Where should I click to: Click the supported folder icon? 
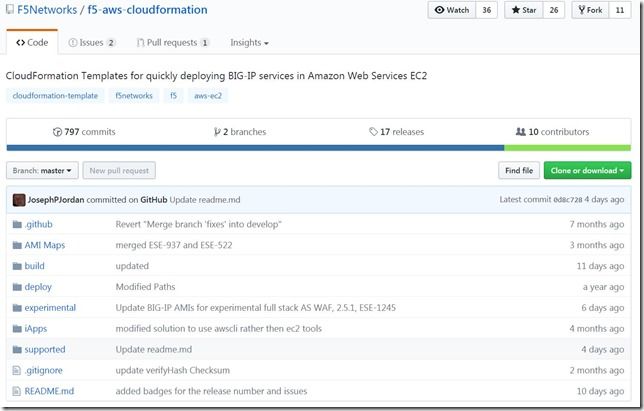point(16,349)
